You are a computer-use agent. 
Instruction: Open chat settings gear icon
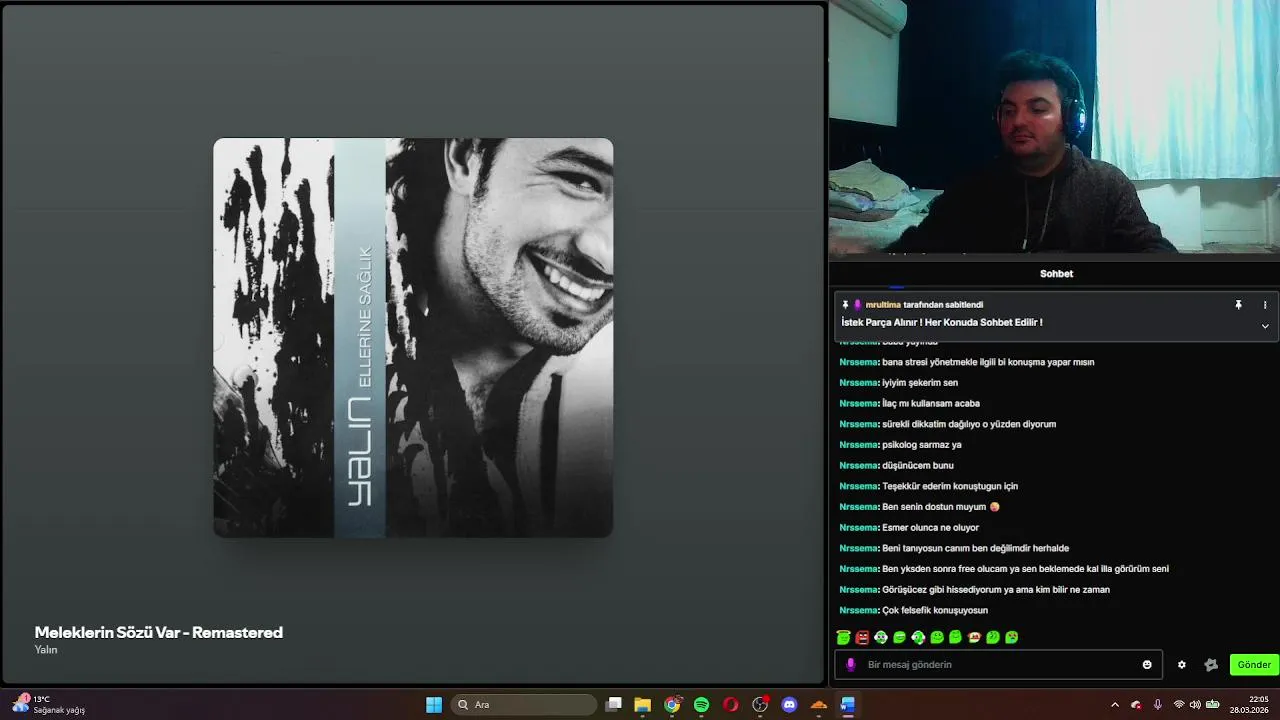[x=1182, y=665]
